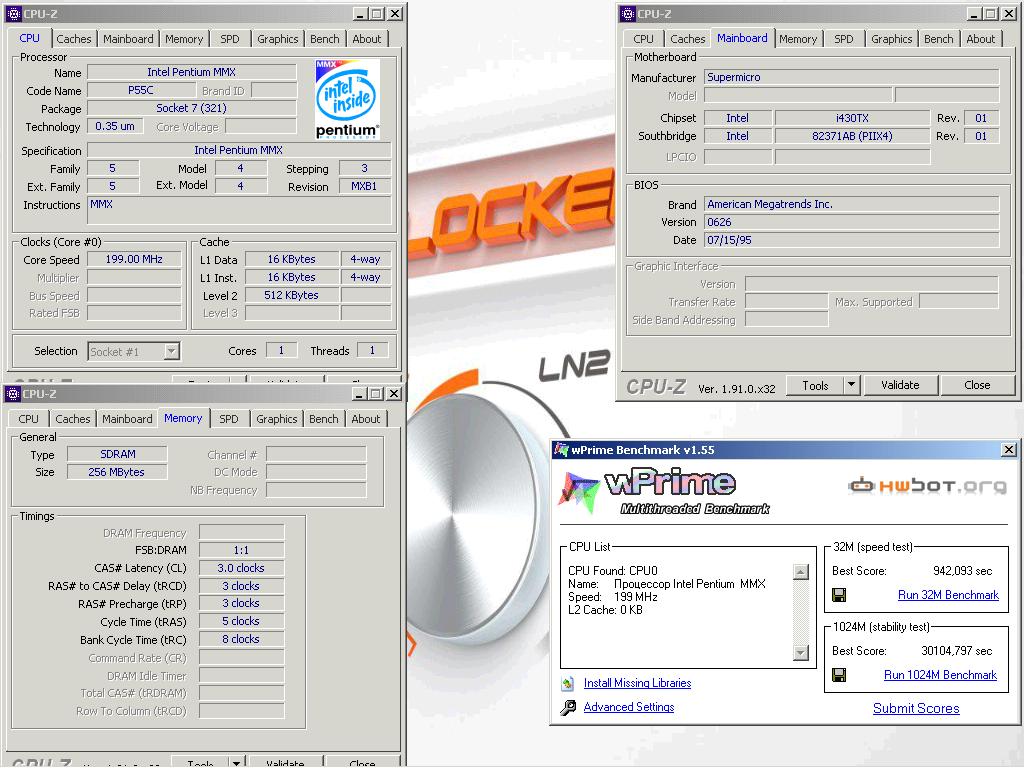Click CPU List scrollbar down arrow
Viewport: 1024px width, 768px height.
pos(801,652)
